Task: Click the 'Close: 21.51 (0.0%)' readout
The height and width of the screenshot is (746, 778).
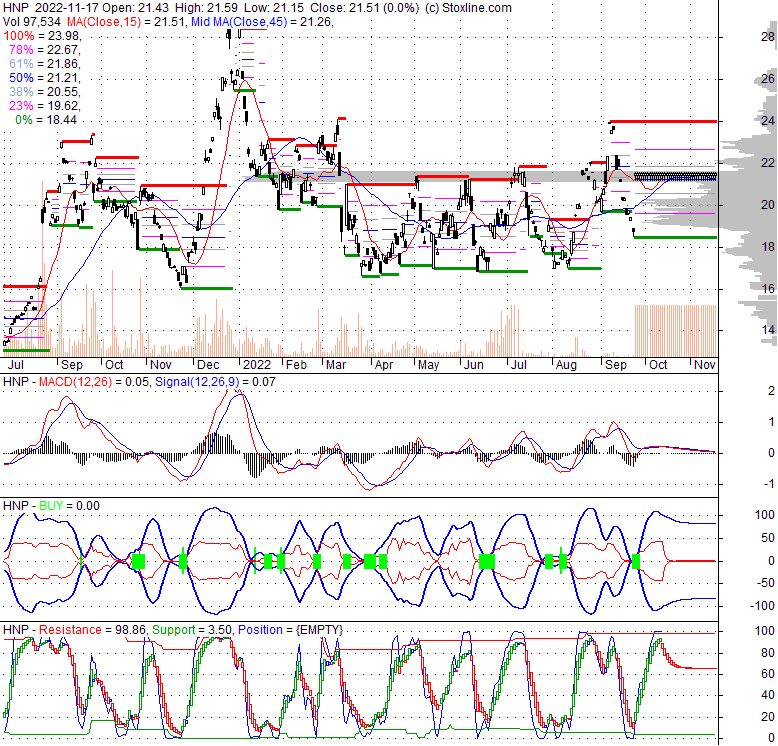Action: pyautogui.click(x=364, y=8)
